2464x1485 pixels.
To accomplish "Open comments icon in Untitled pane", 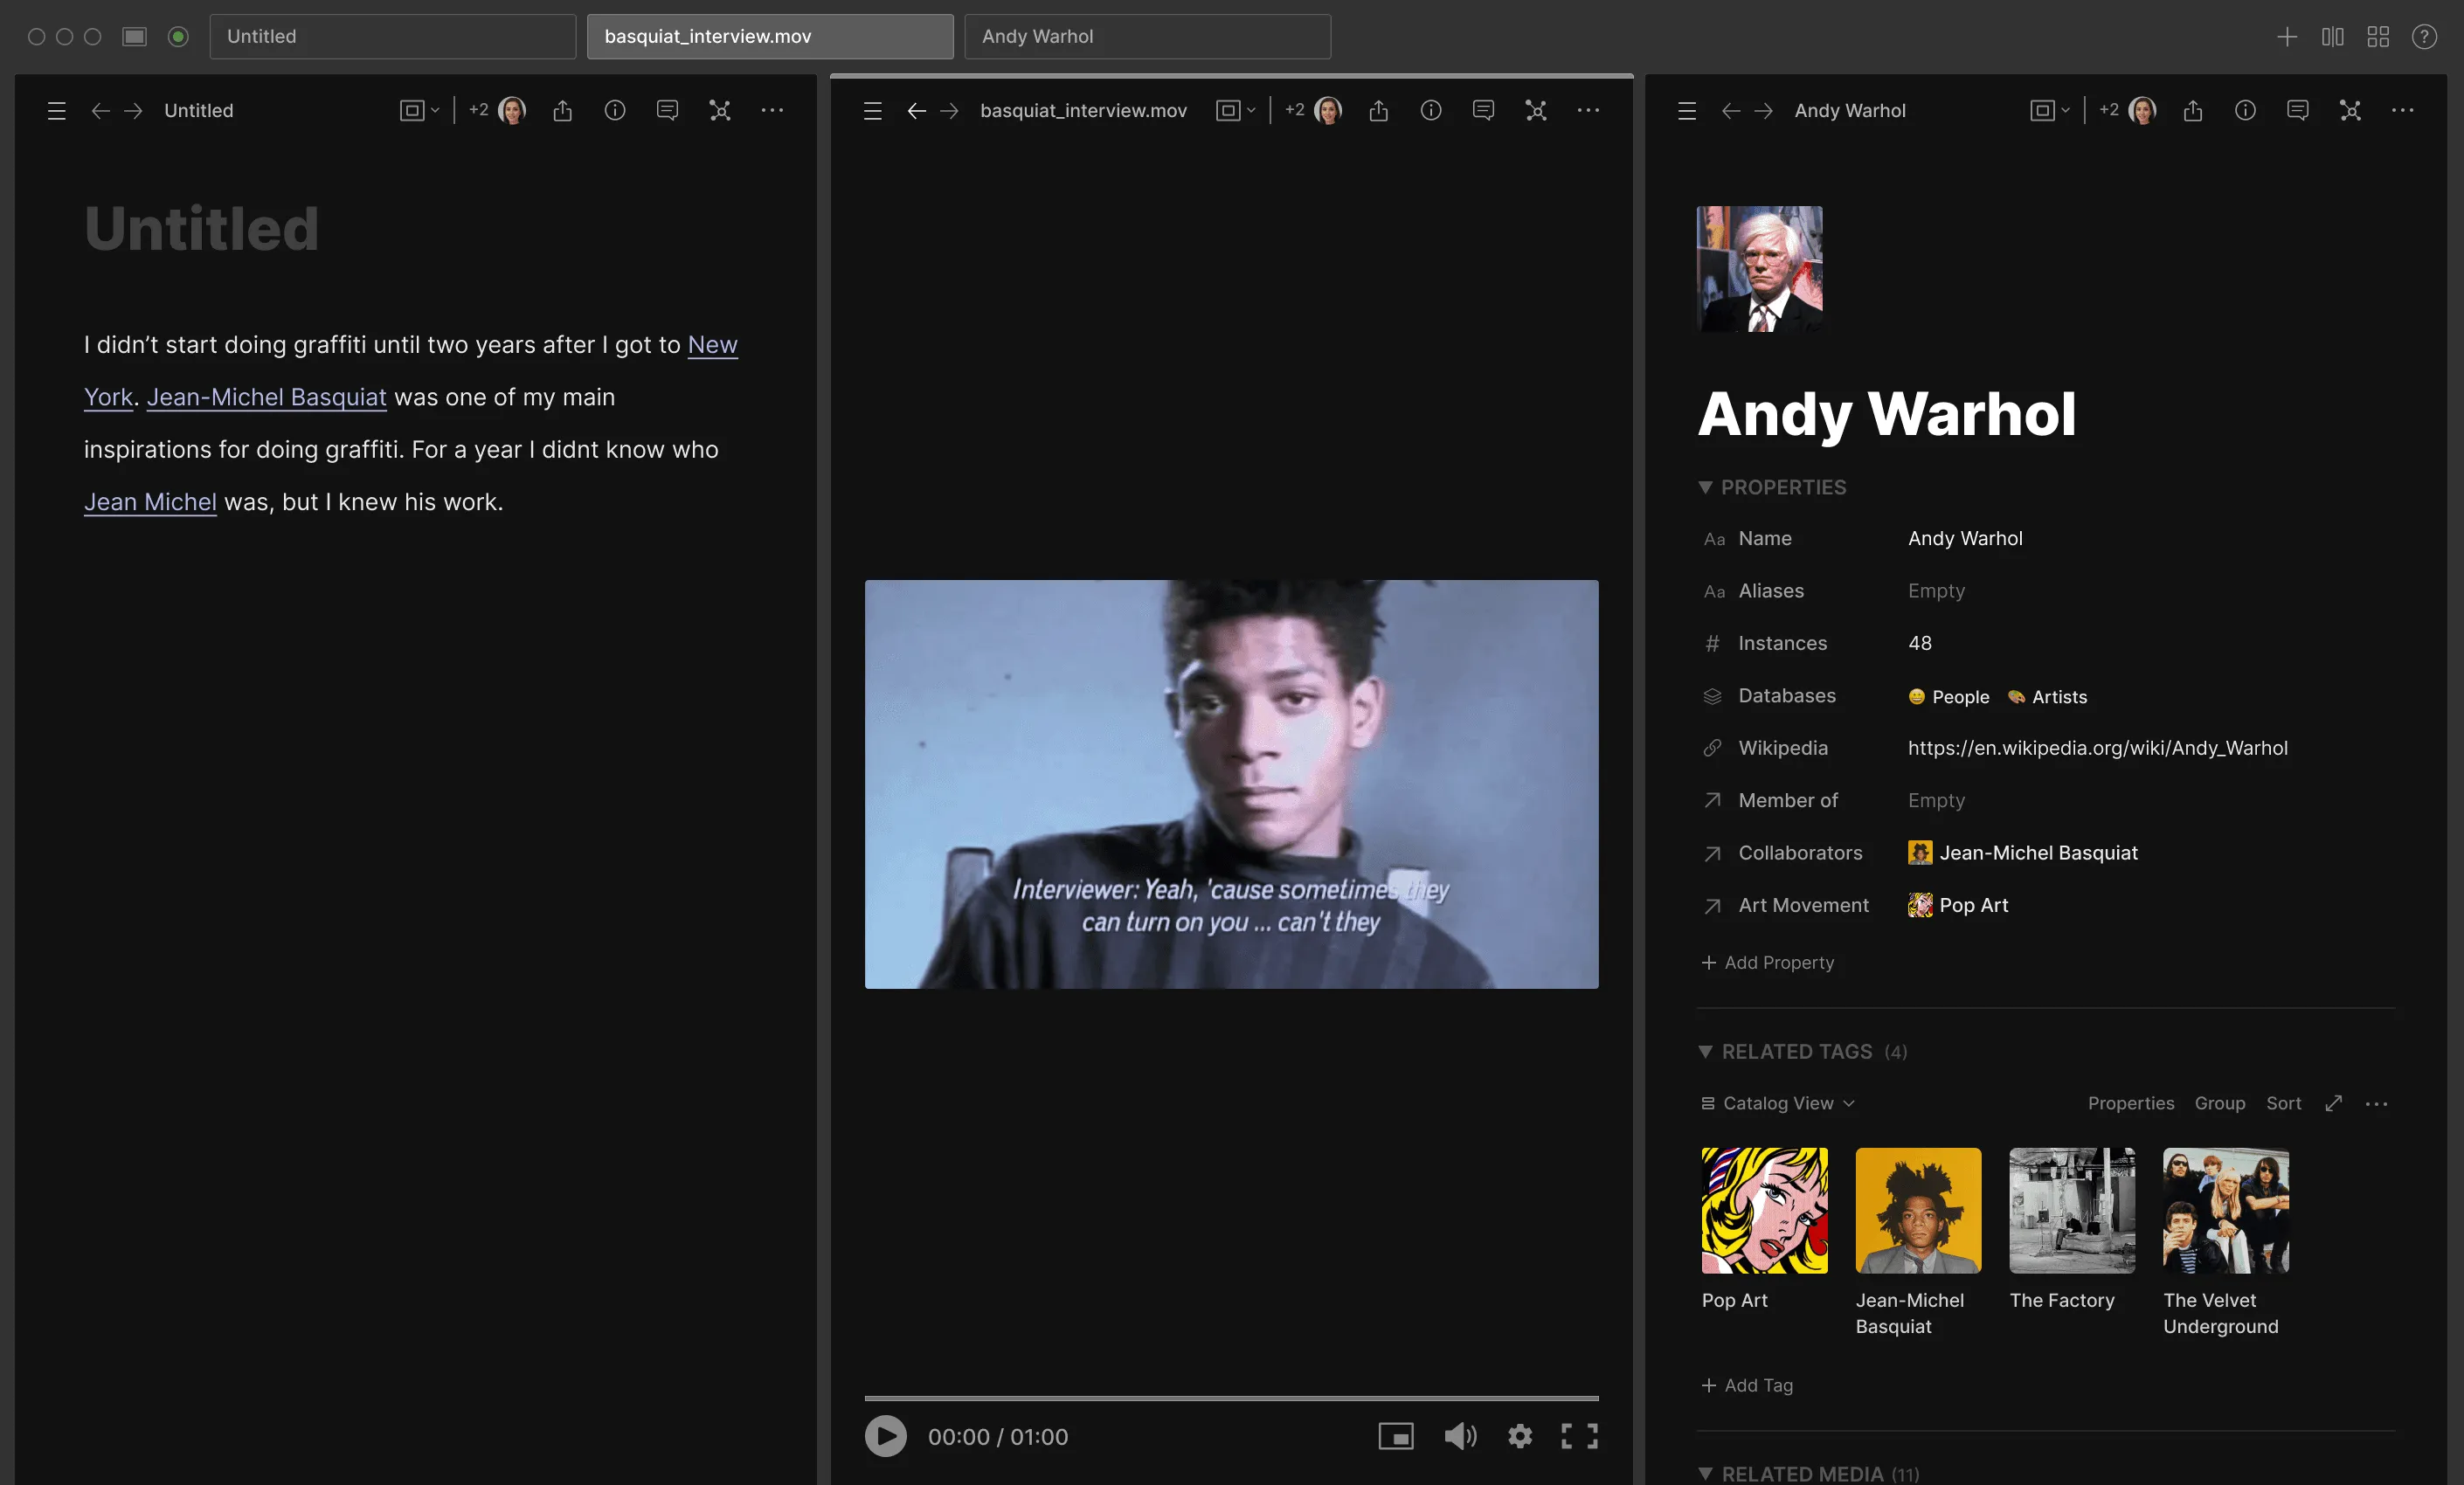I will click(667, 111).
